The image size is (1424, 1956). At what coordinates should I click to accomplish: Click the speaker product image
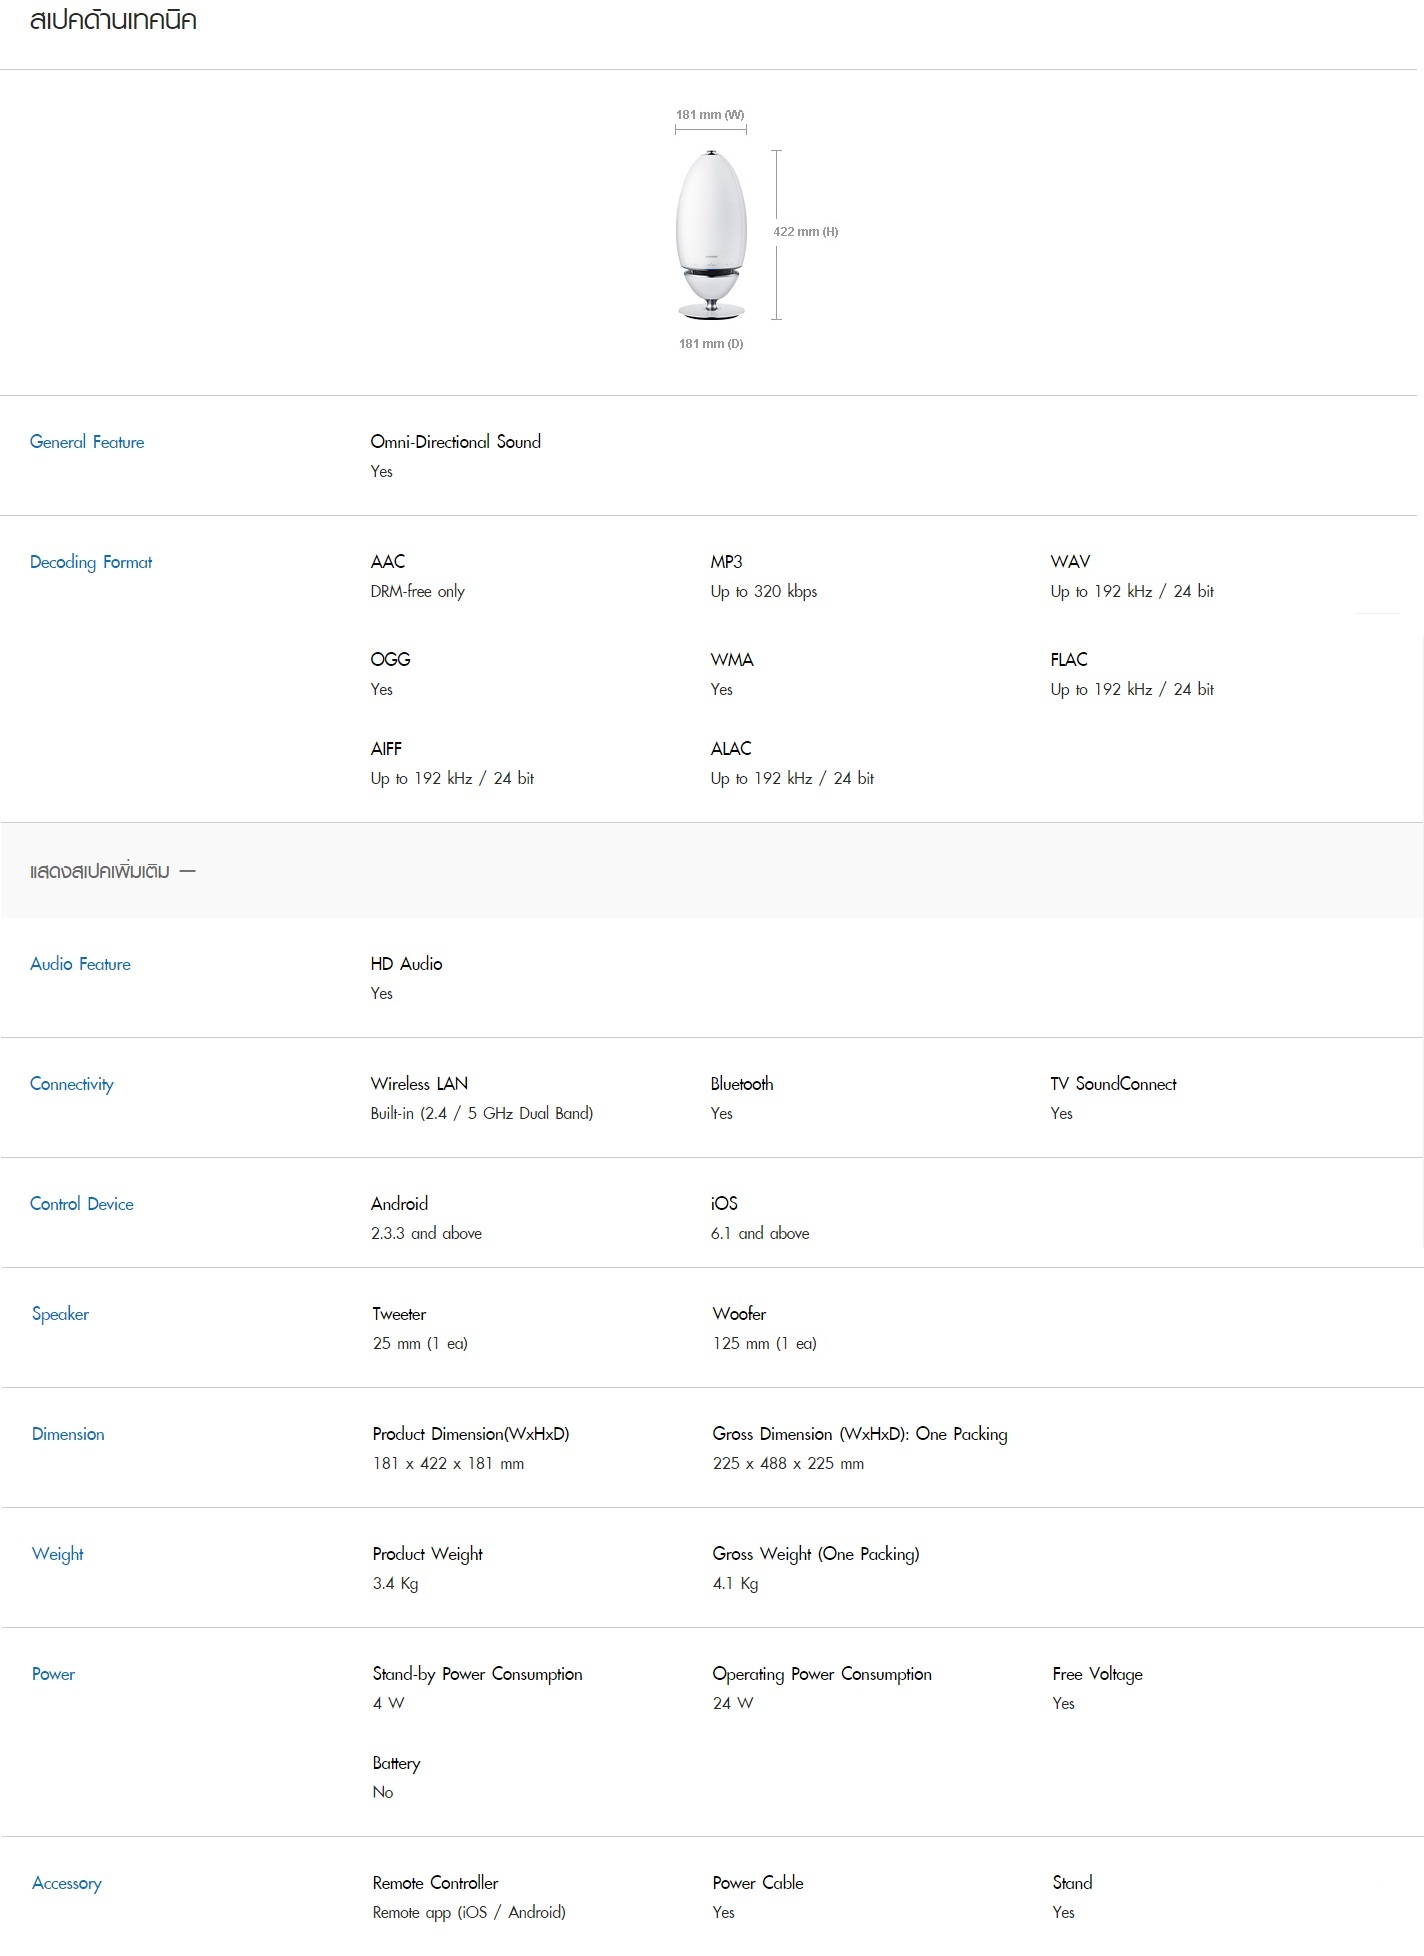pos(711,235)
